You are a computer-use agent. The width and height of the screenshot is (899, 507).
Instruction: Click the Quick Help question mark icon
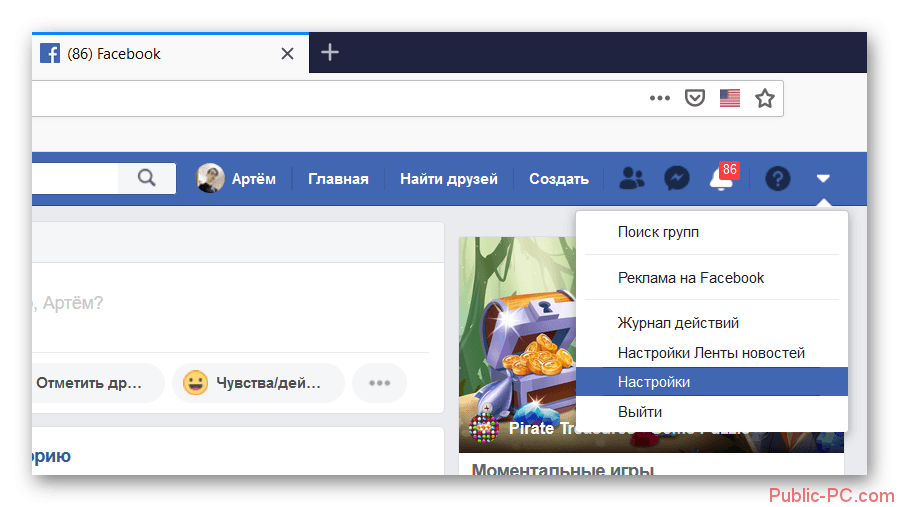(x=777, y=179)
